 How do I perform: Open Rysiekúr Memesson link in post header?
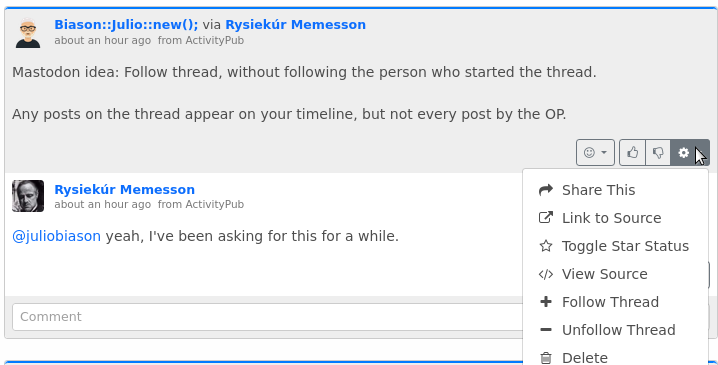pyautogui.click(x=295, y=25)
